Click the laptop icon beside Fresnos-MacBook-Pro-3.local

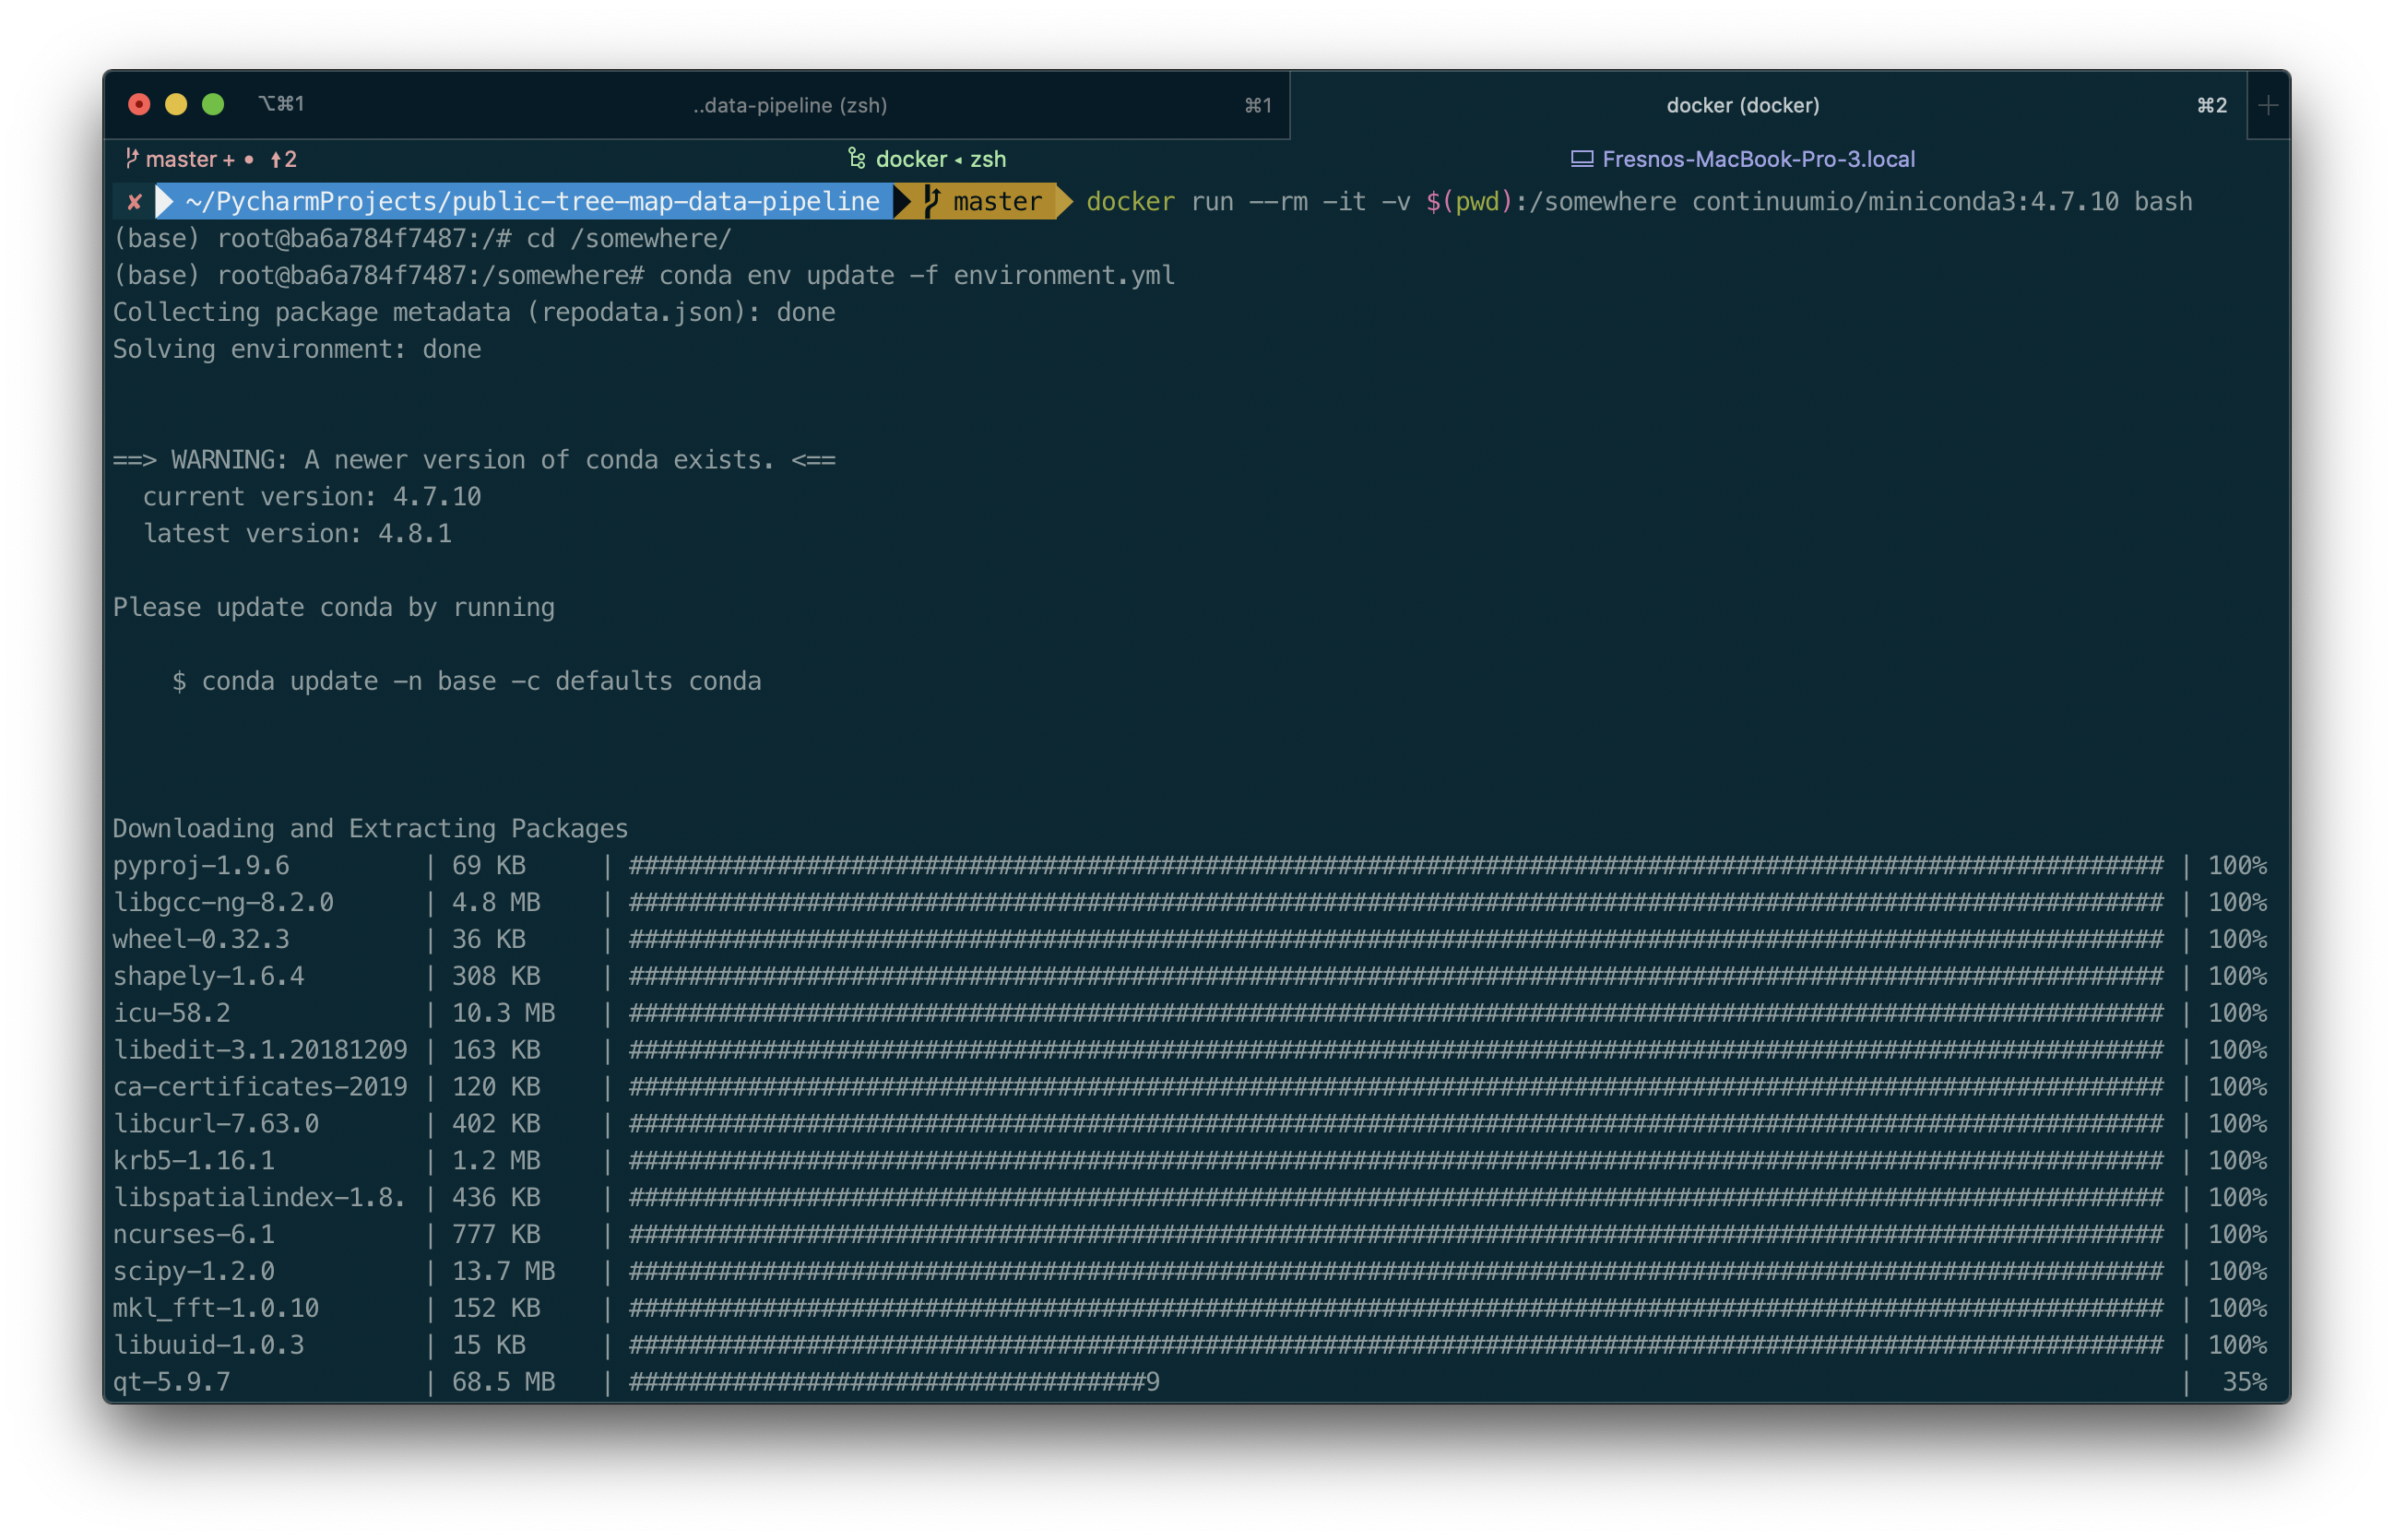(1581, 159)
